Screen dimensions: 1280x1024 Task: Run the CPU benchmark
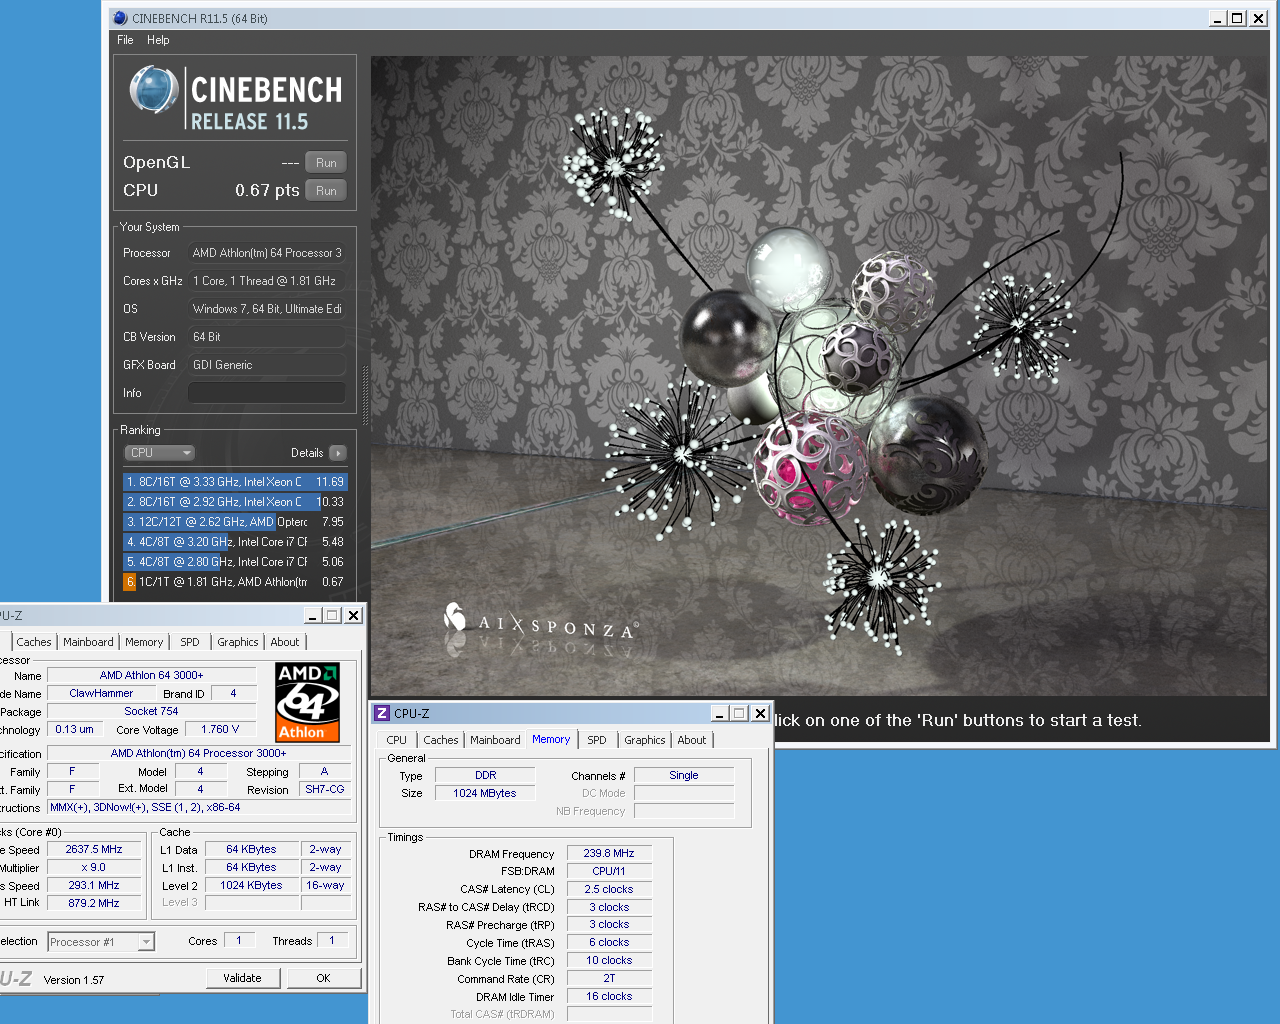[326, 191]
